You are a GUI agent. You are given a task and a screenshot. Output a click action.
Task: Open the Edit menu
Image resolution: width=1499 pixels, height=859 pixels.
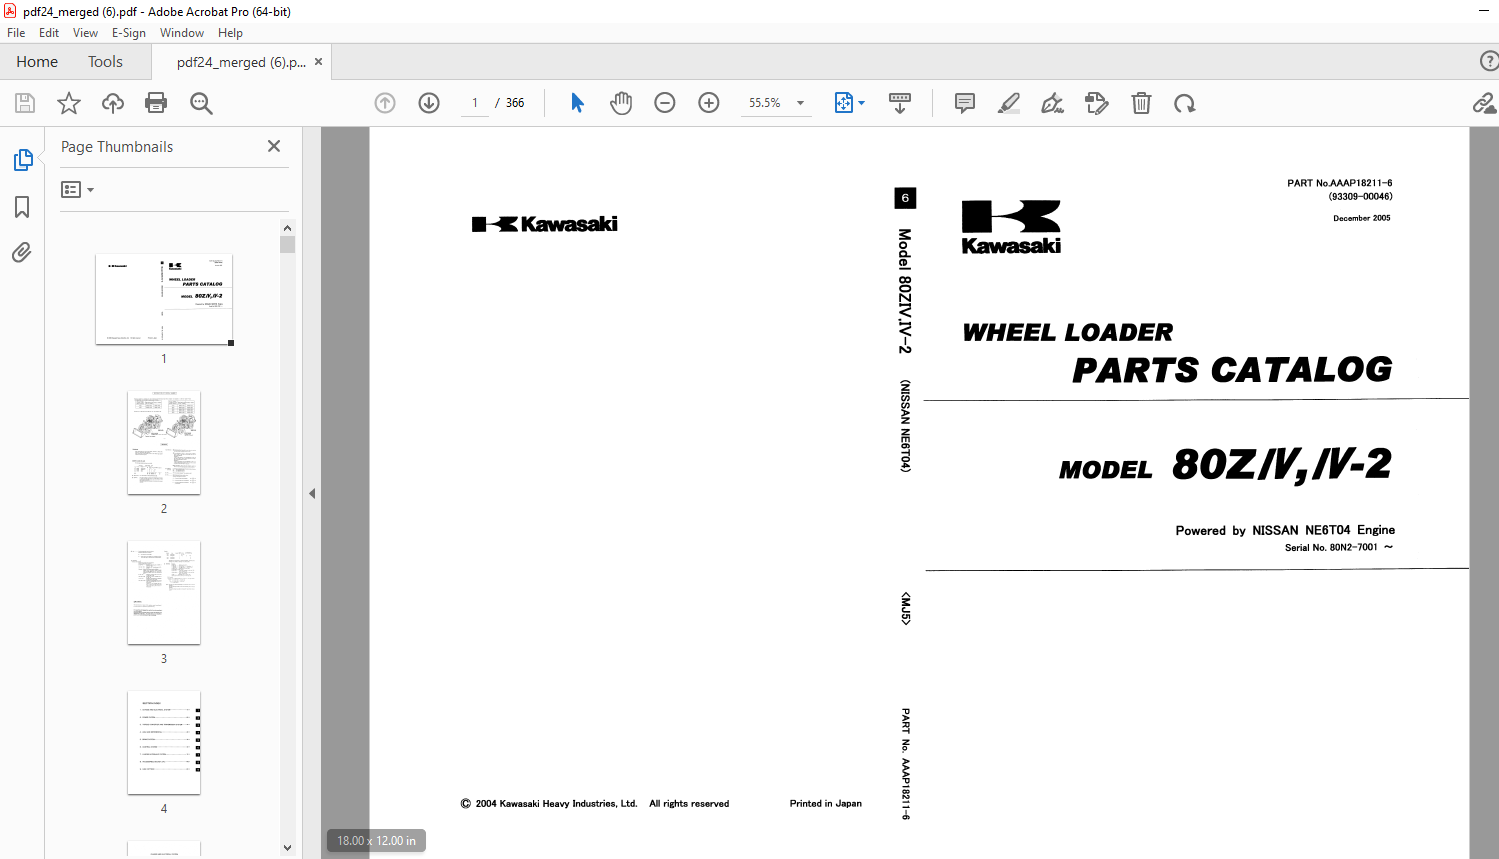49,33
